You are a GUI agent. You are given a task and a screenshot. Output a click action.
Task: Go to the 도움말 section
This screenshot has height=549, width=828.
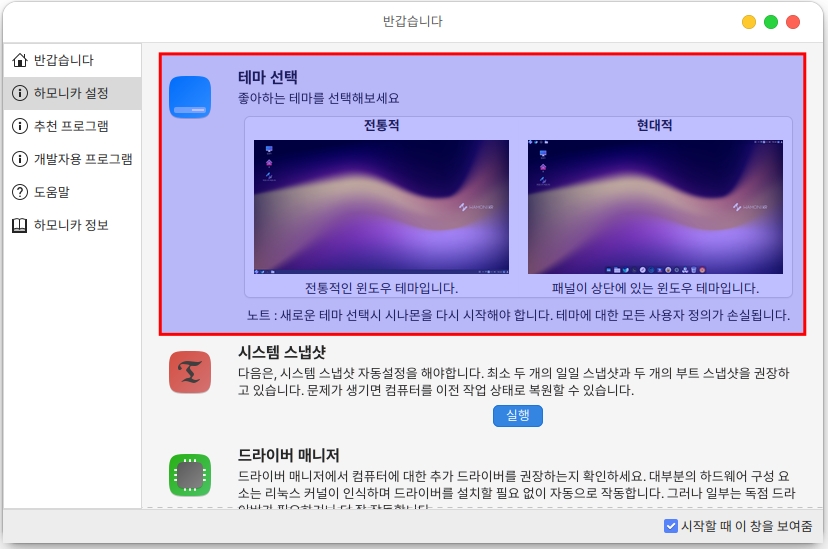point(51,192)
